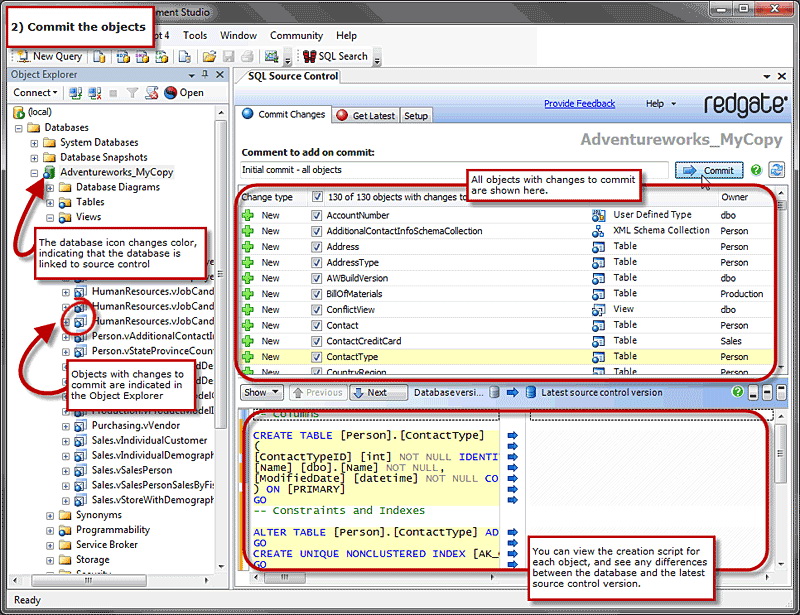Click the Stop square icon in Object Explorer
The image size is (800, 615).
(x=113, y=93)
